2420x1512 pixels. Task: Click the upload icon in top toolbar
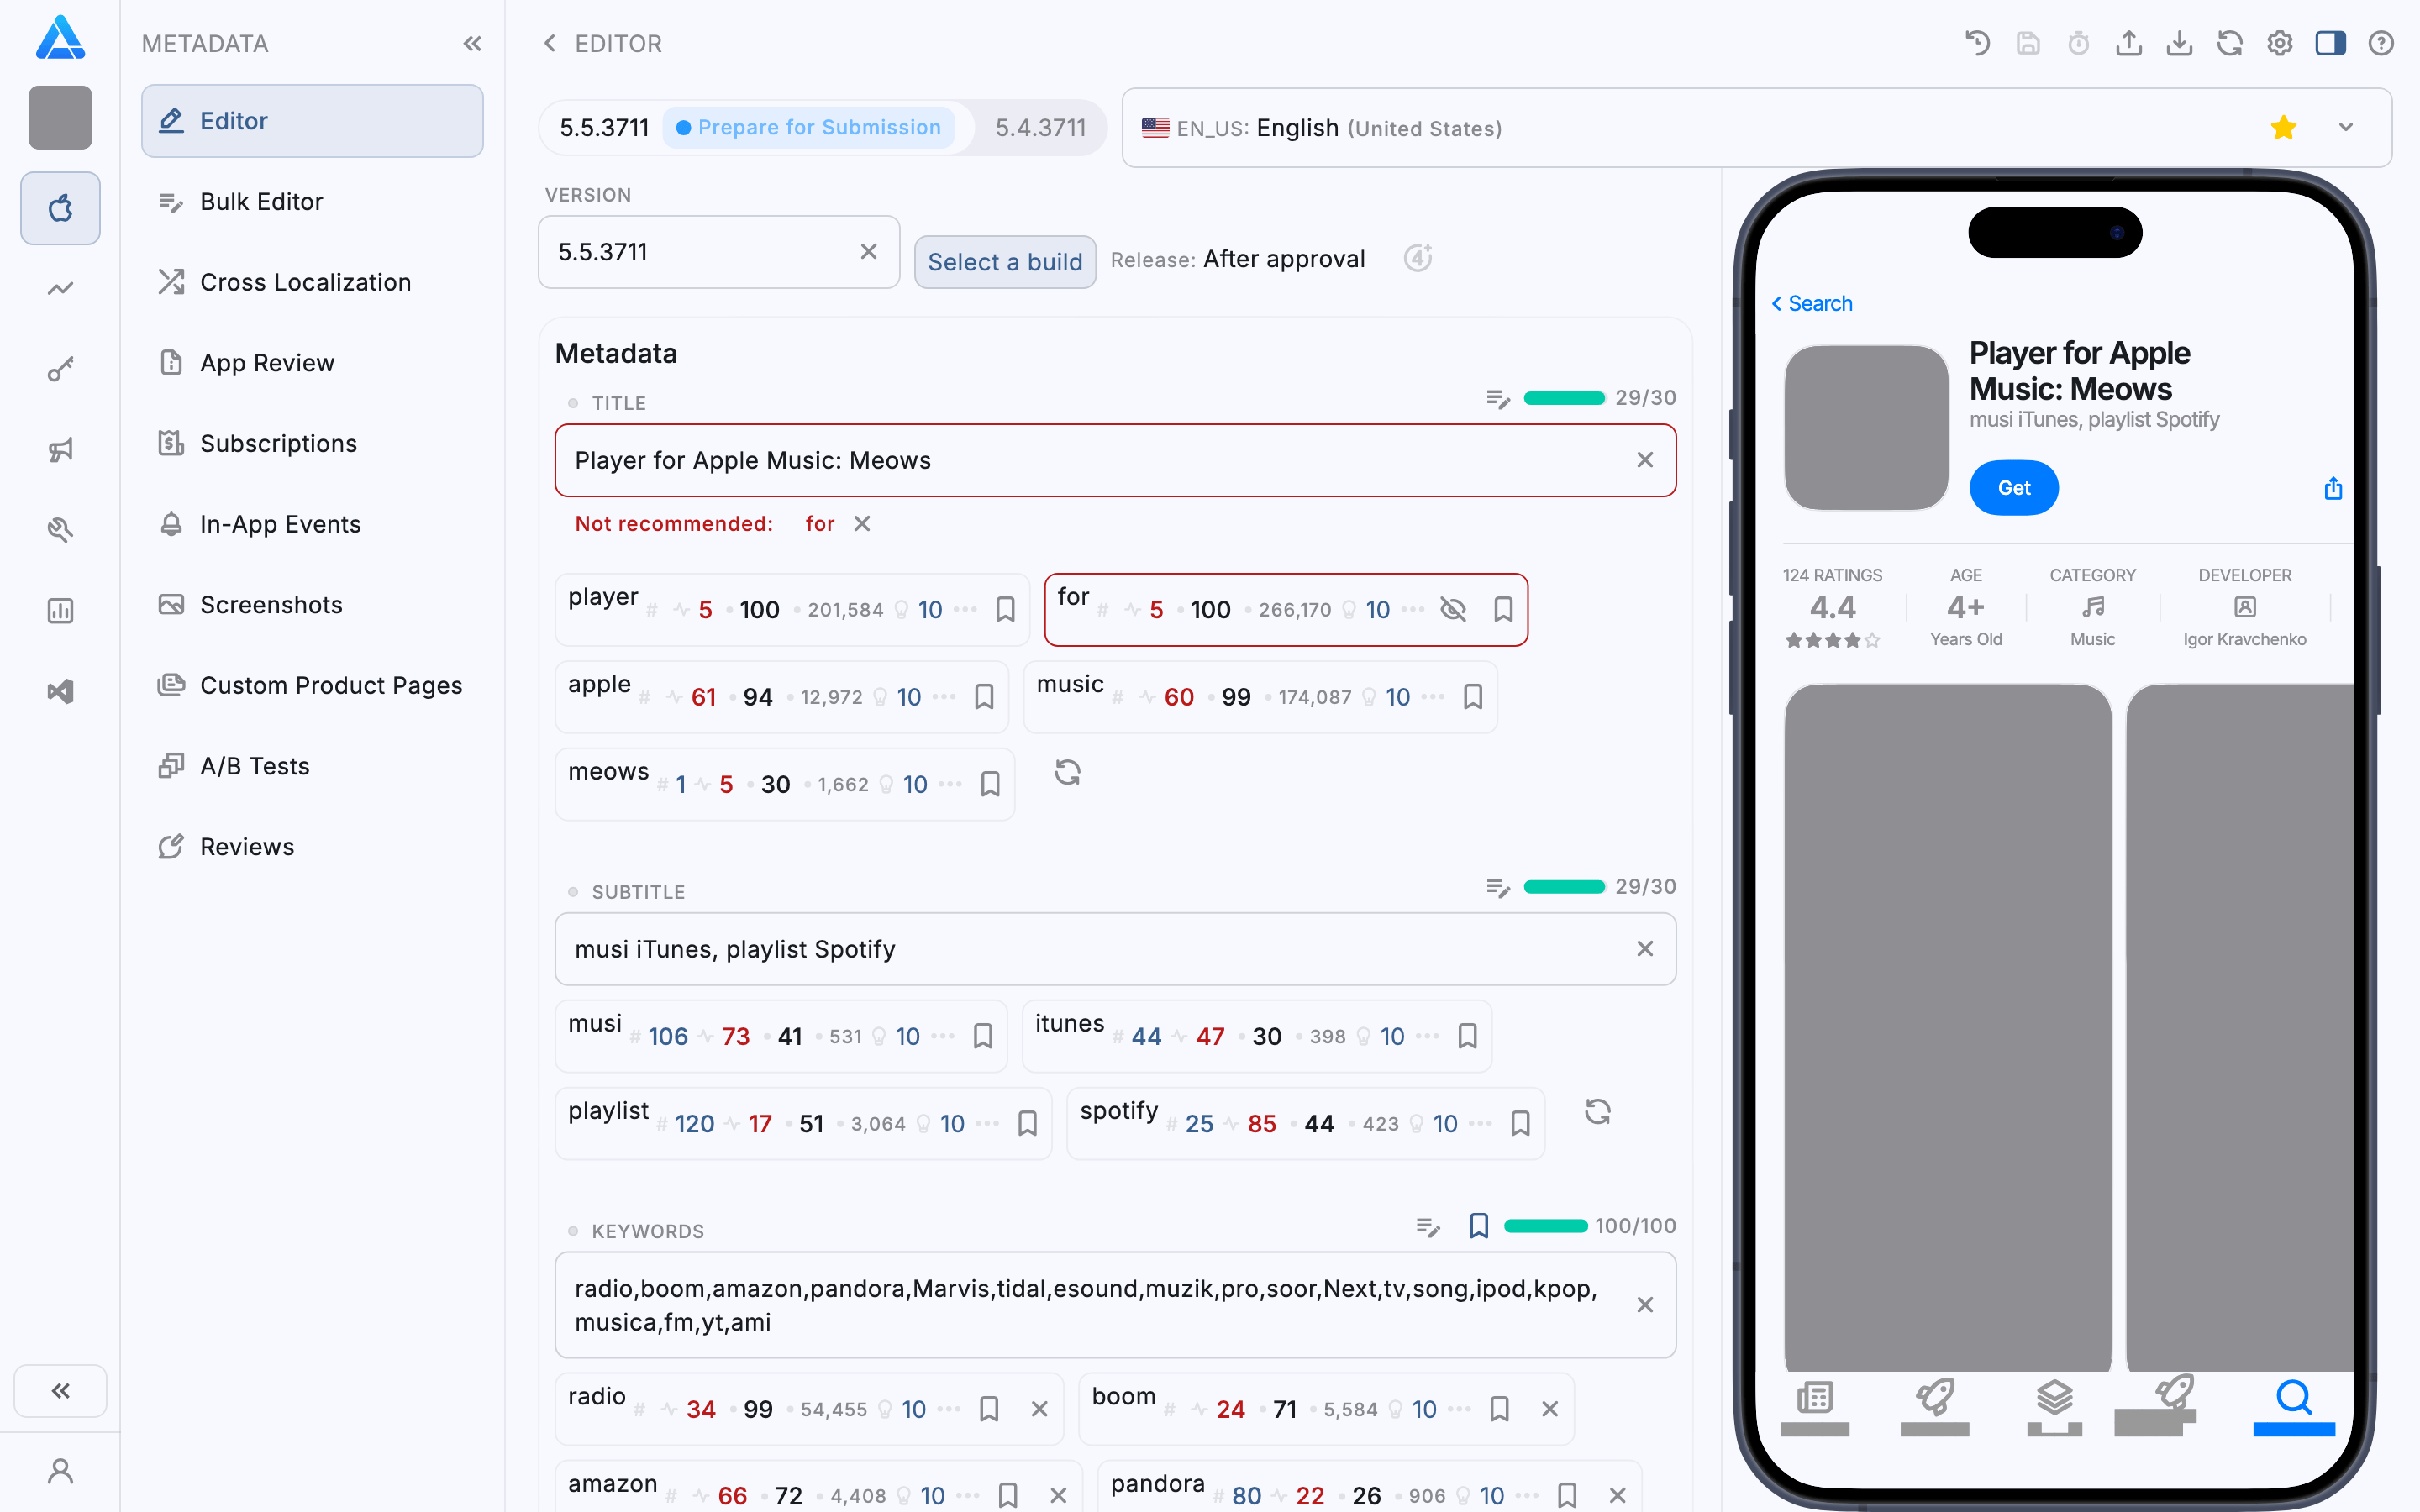(2129, 43)
